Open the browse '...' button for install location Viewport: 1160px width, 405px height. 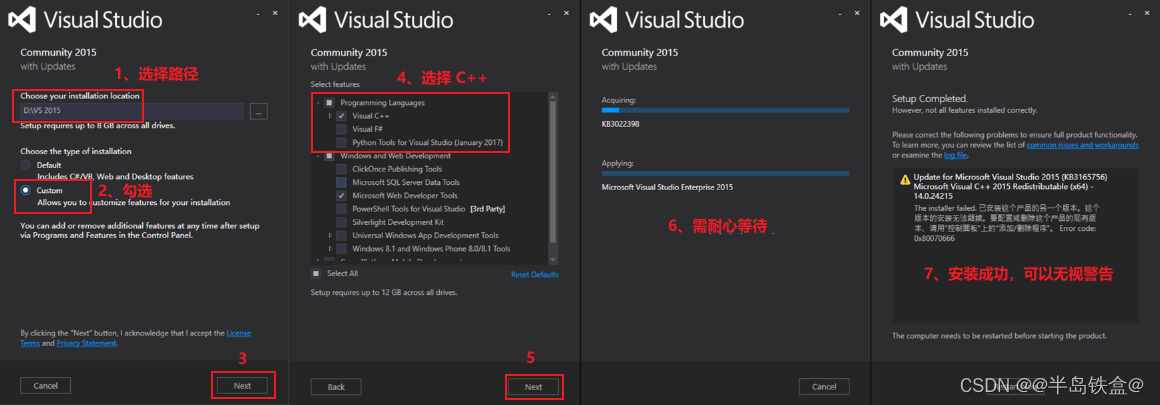(259, 111)
